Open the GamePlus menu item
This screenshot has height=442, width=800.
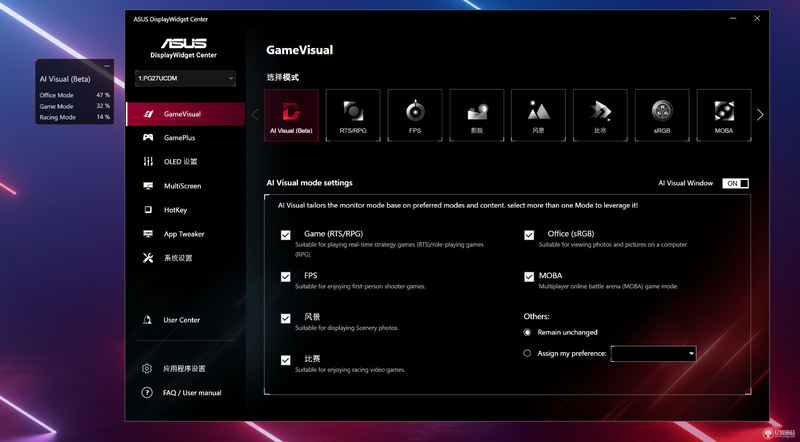186,137
